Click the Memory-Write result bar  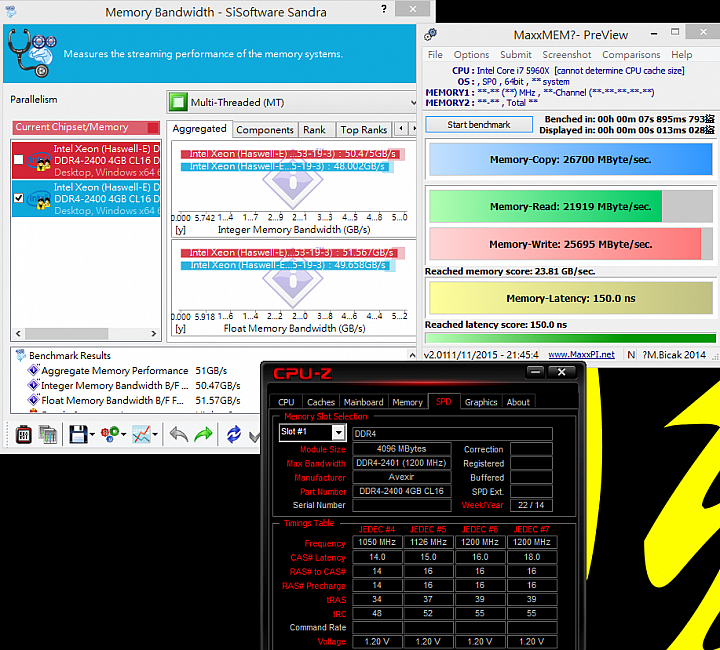(x=570, y=244)
